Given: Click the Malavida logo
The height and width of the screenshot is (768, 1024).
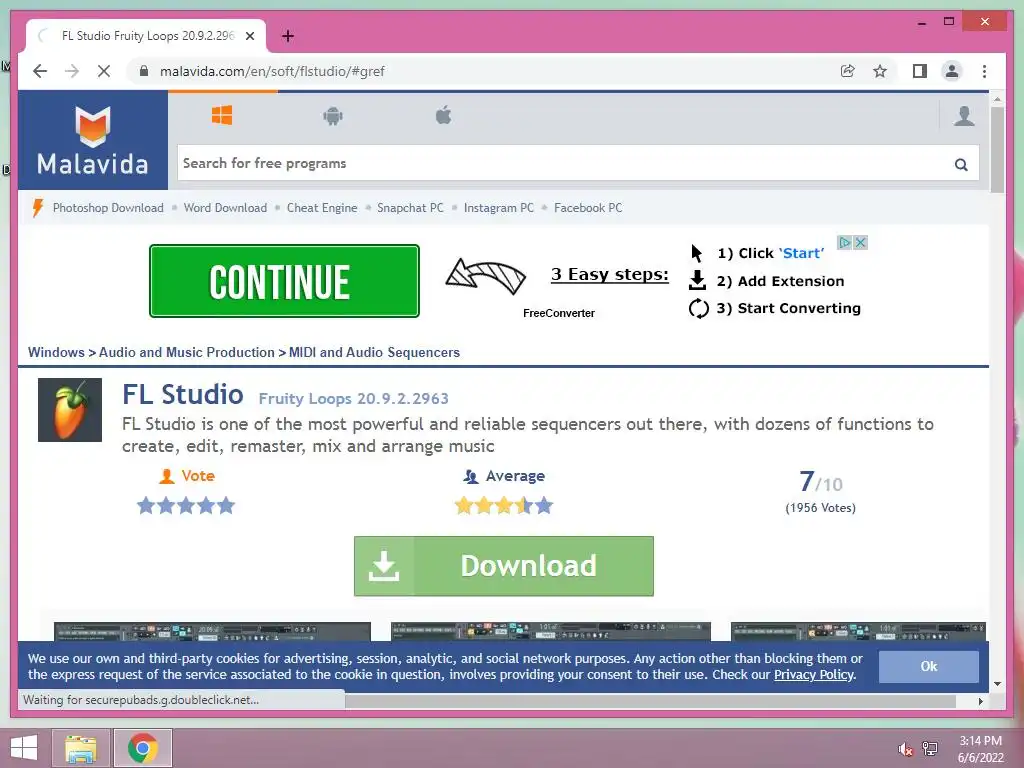Looking at the screenshot, I should [93, 140].
